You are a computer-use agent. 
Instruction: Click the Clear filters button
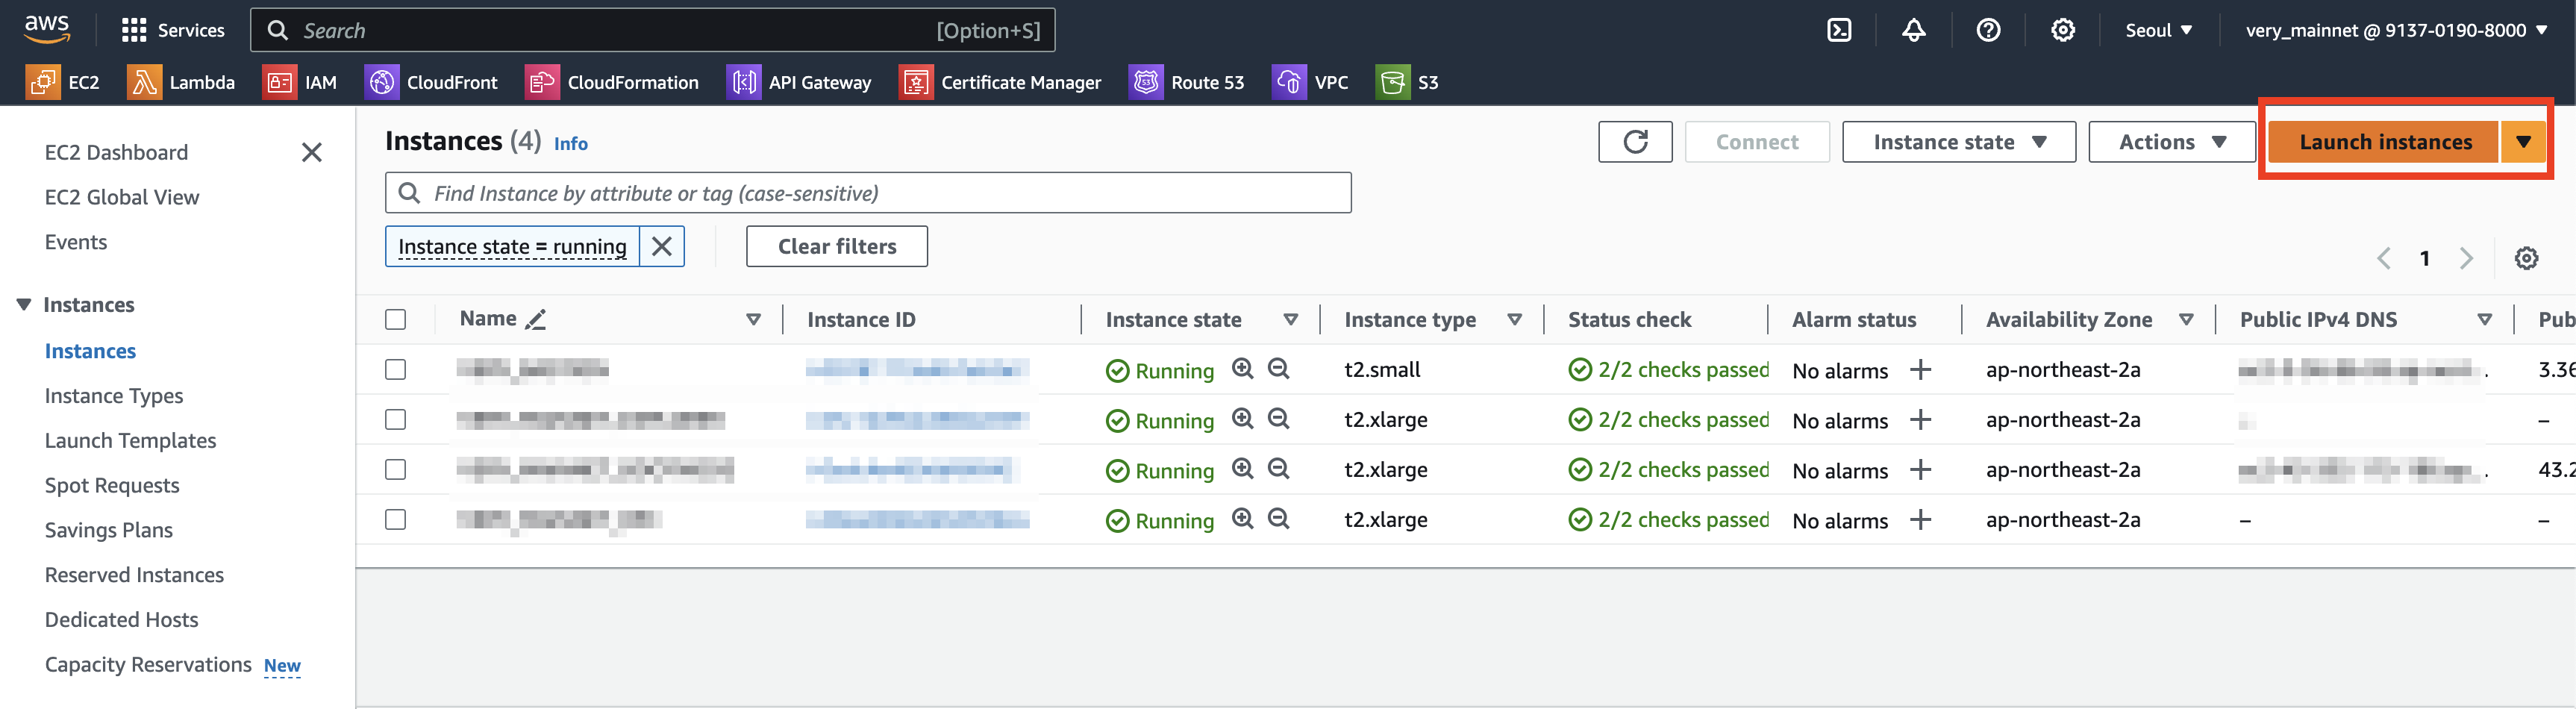click(836, 246)
